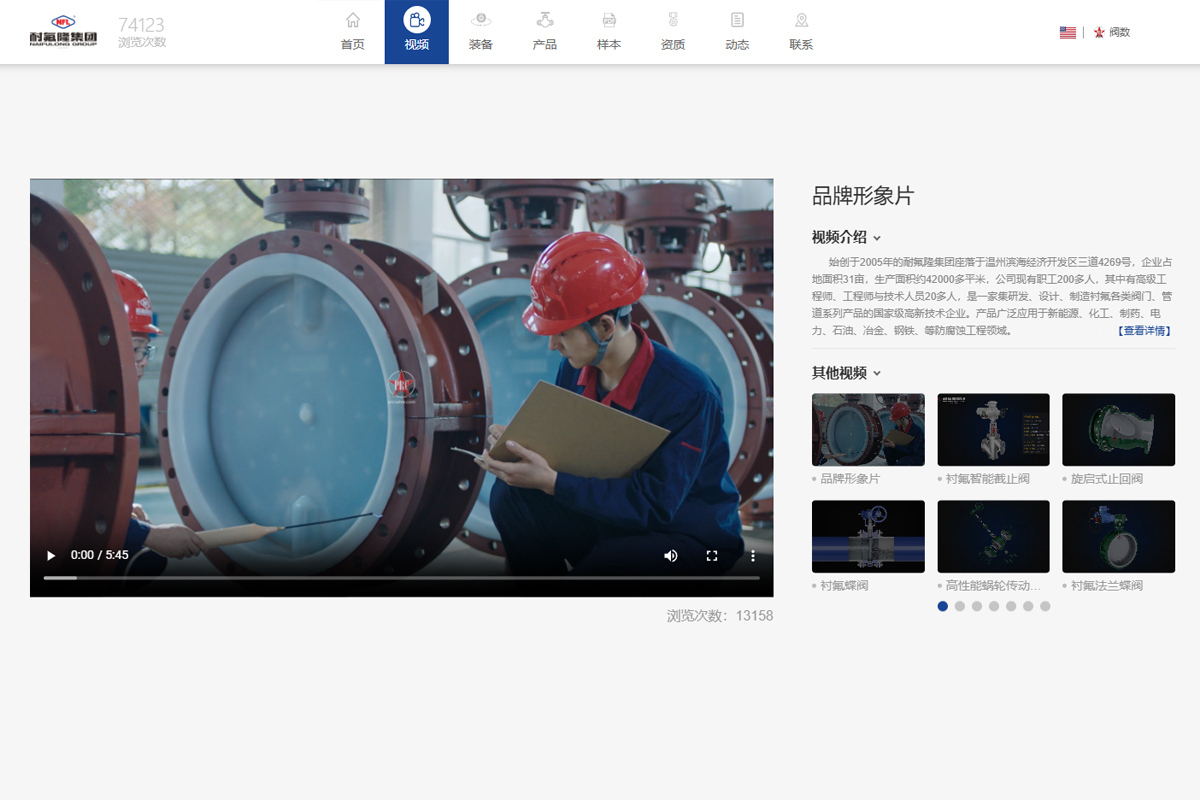1200x800 pixels.
Task: Collapse the 其他视频 section chevron
Action: pos(877,374)
